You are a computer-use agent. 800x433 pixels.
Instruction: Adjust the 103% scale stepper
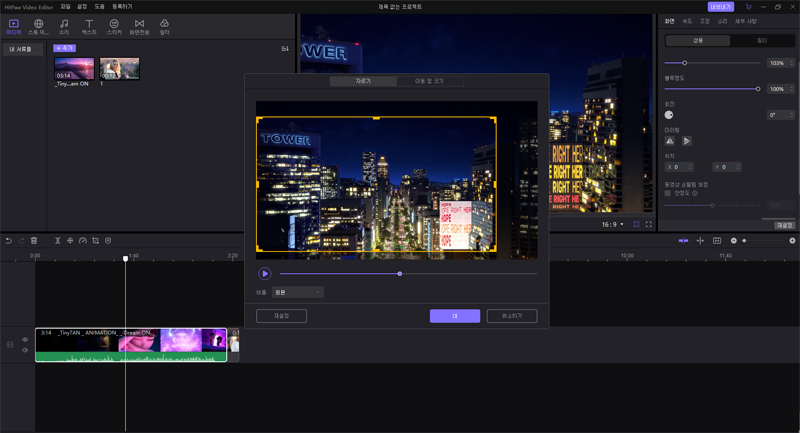[781, 63]
